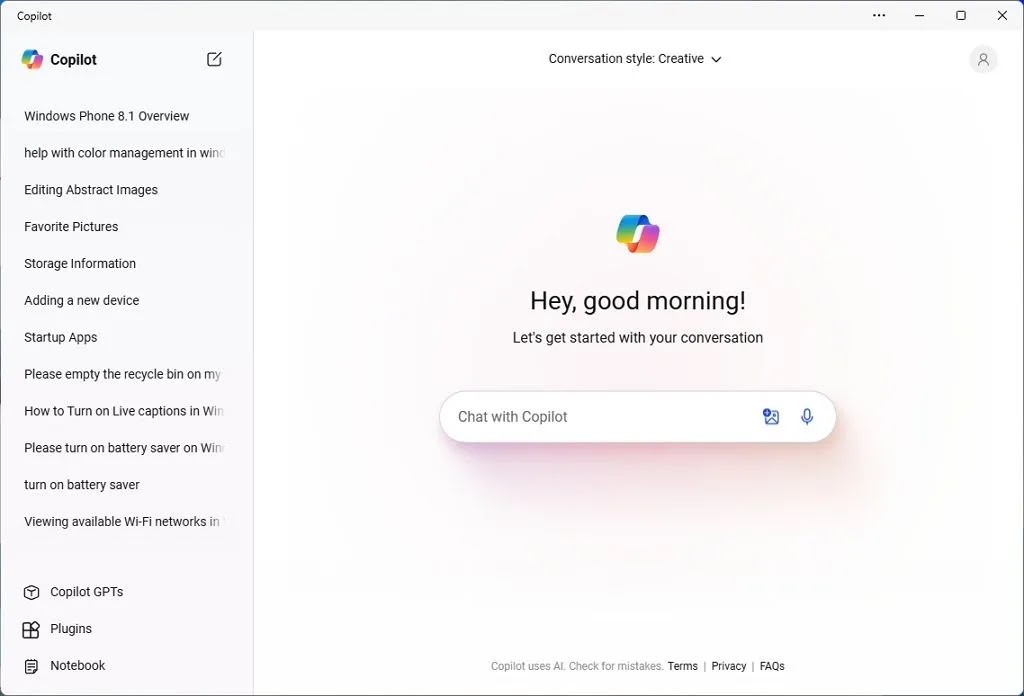Open Windows Phone 8.1 Overview chat
This screenshot has width=1024, height=696.
pyautogui.click(x=106, y=116)
